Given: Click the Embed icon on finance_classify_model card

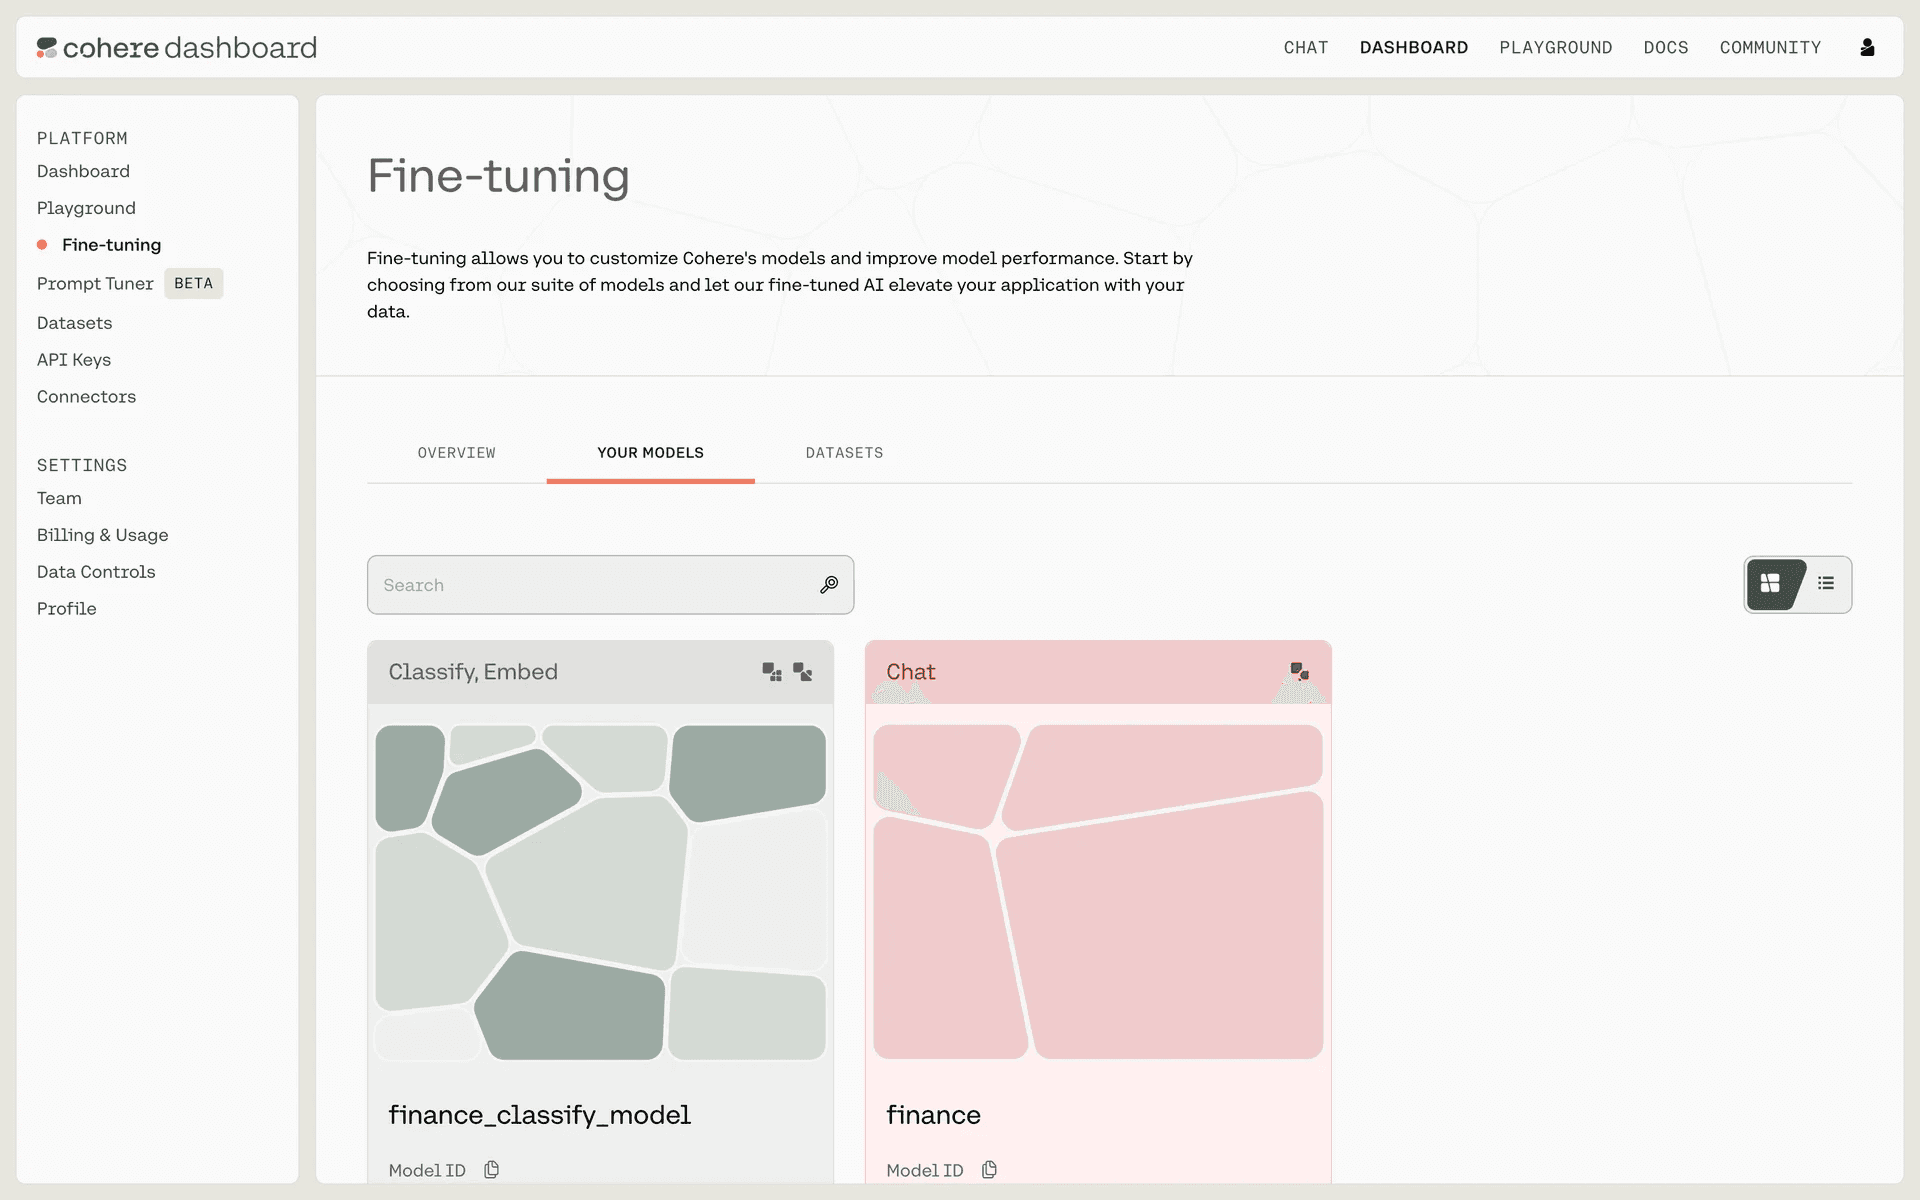Looking at the screenshot, I should coord(803,672).
